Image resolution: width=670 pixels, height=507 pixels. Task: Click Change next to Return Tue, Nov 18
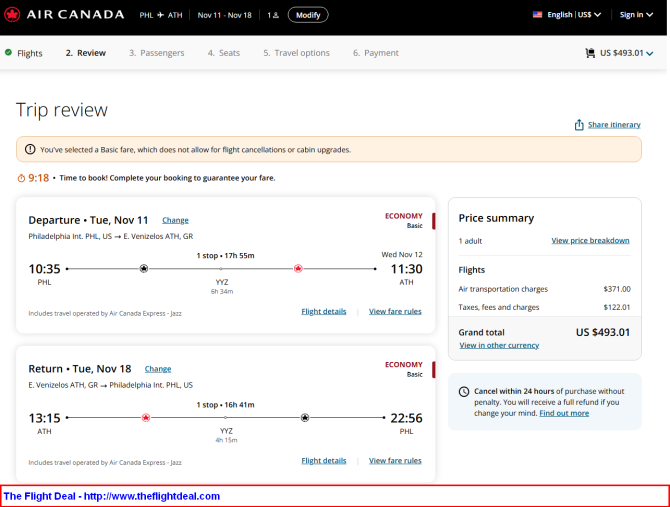158,369
